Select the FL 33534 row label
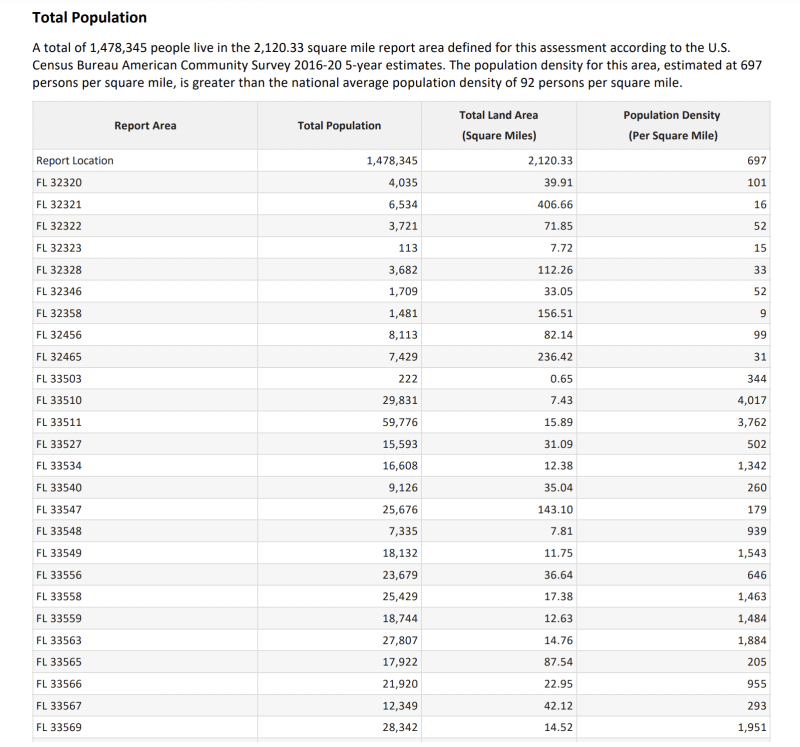Screen dimensions: 800x747 (59, 465)
